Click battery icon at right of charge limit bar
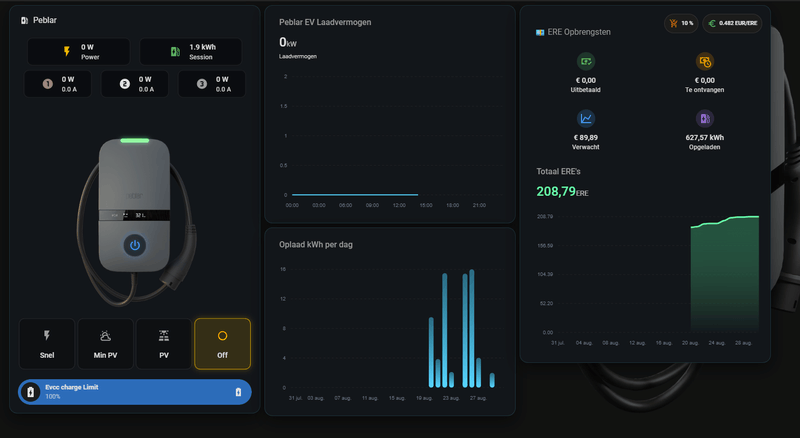Viewport: 800px width, 438px height. pos(238,392)
